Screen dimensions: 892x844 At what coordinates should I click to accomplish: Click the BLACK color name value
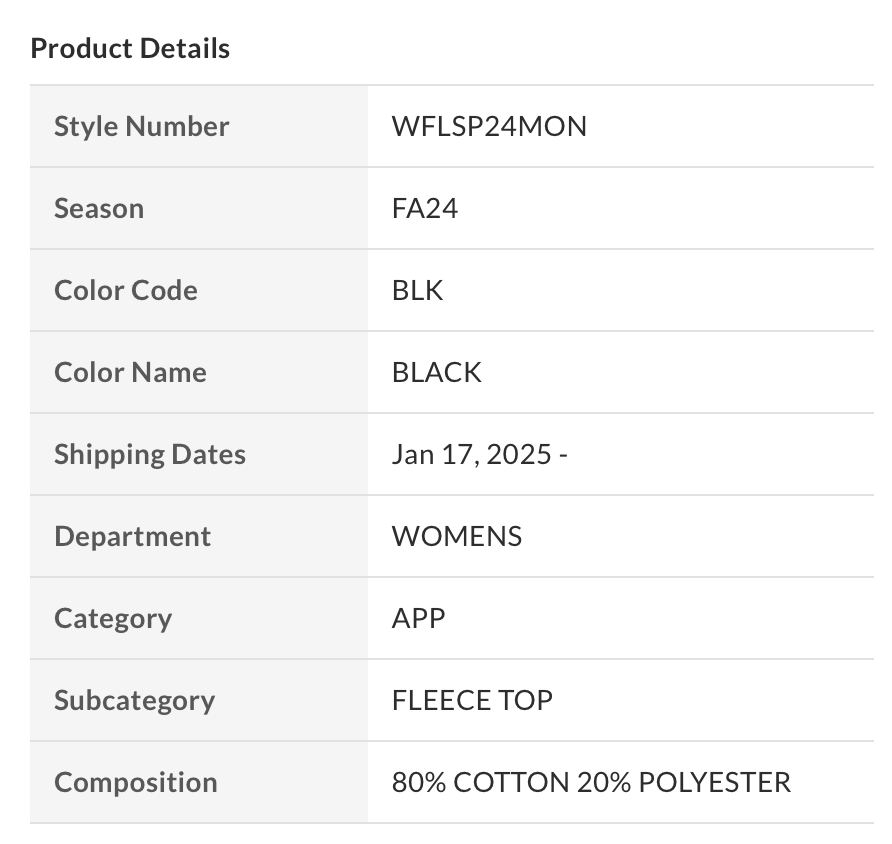click(x=437, y=372)
